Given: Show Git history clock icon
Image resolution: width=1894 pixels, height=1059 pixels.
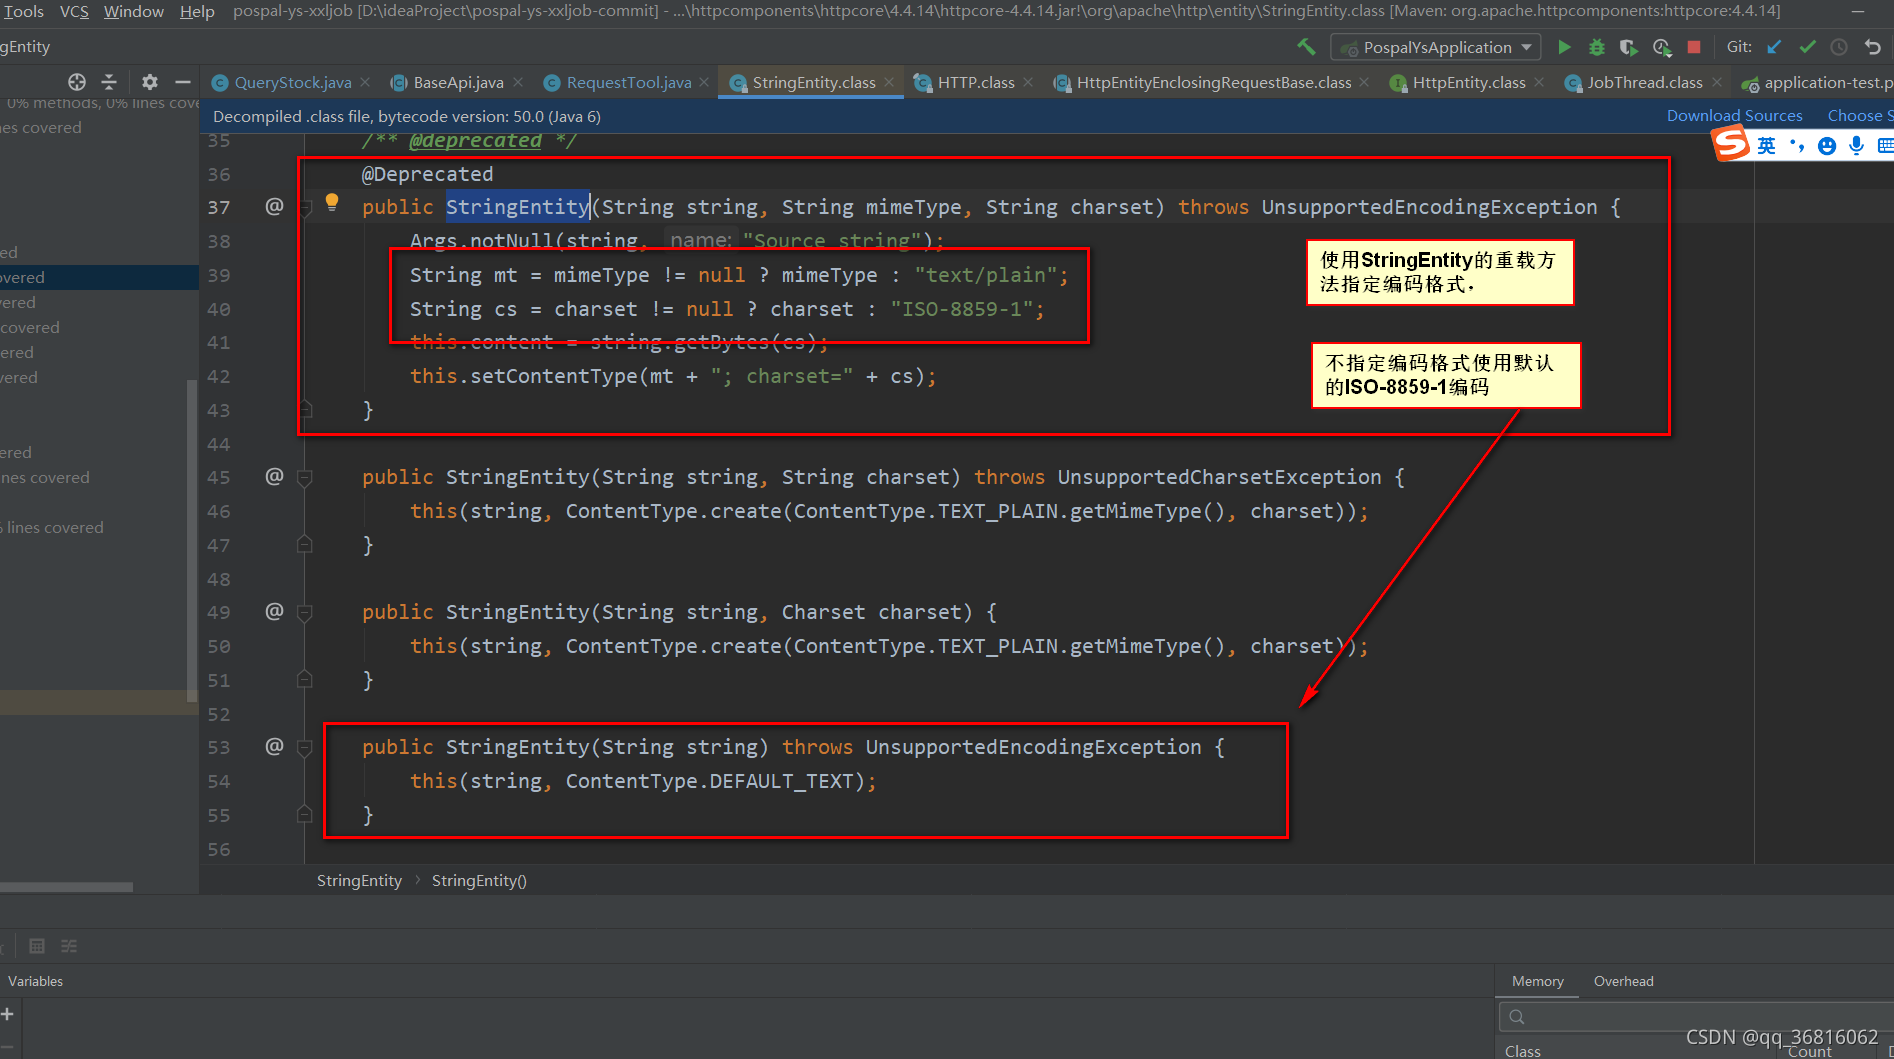Looking at the screenshot, I should pos(1839,47).
